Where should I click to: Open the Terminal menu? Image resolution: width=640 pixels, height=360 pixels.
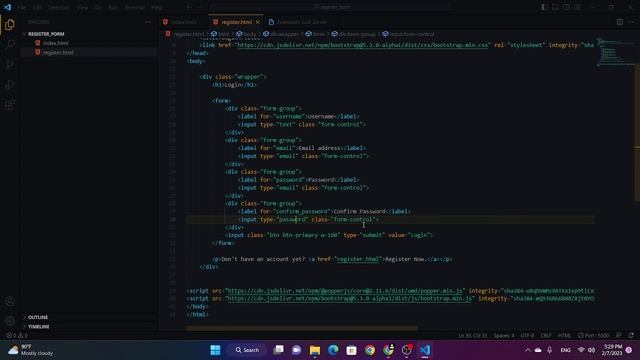(x=135, y=7)
